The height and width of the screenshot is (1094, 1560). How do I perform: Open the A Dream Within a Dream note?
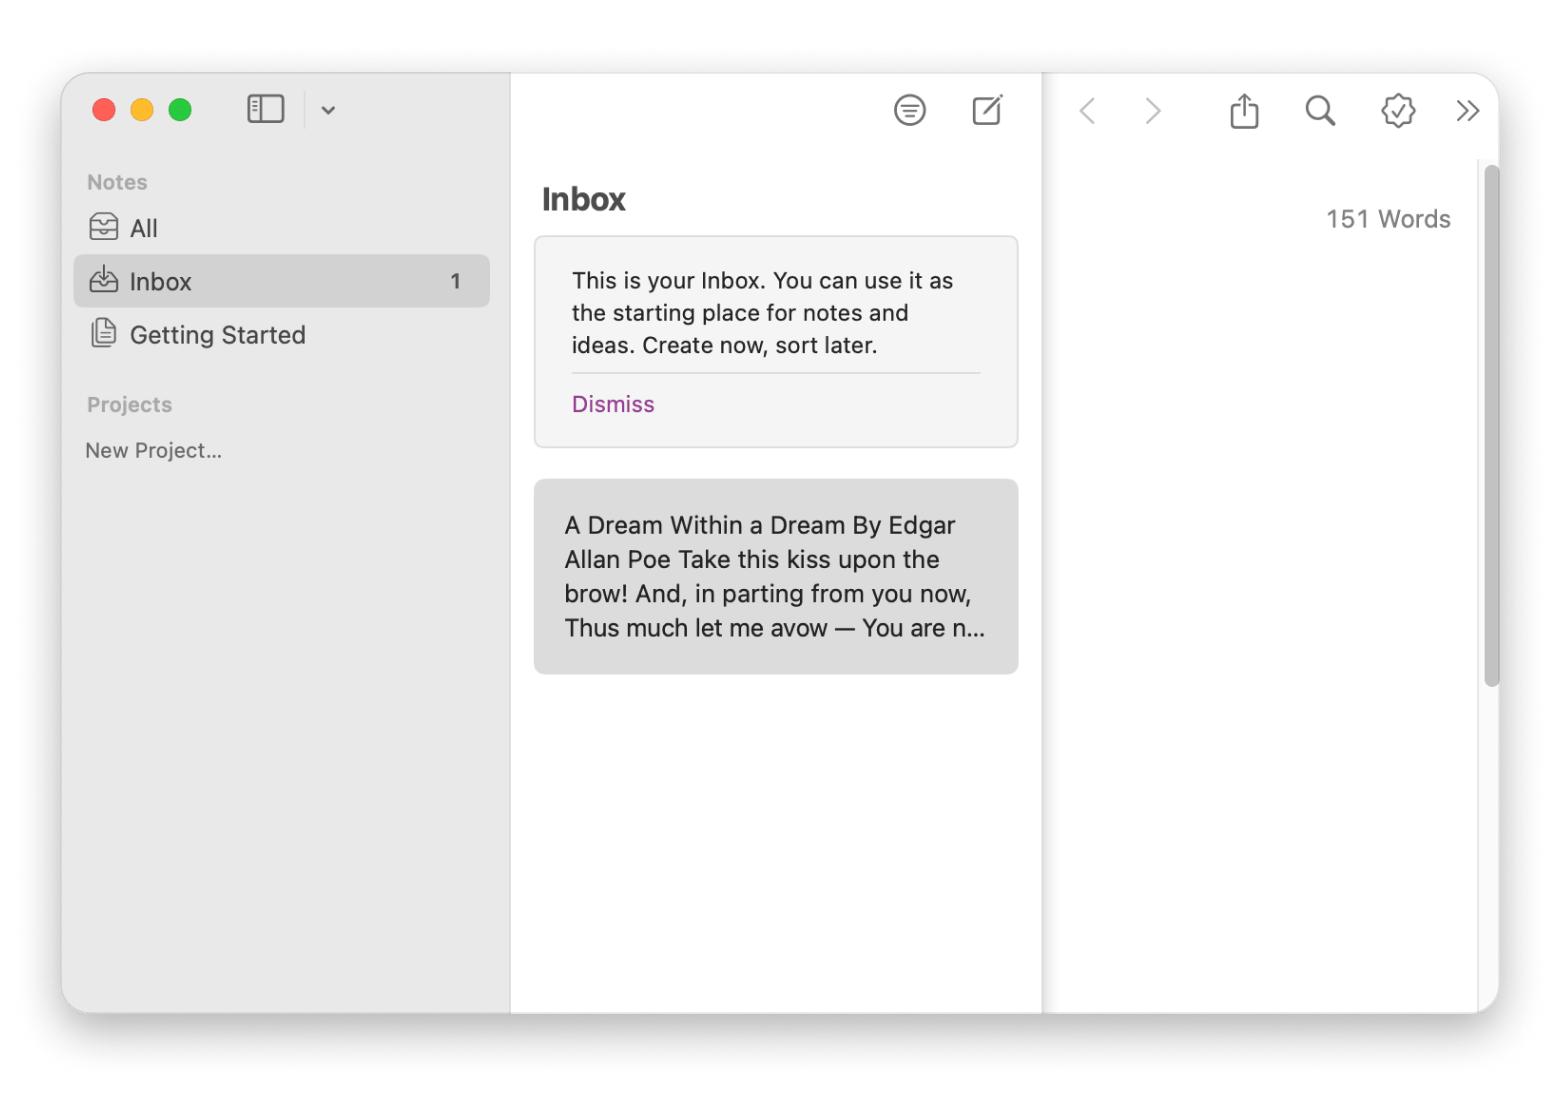[x=776, y=576]
